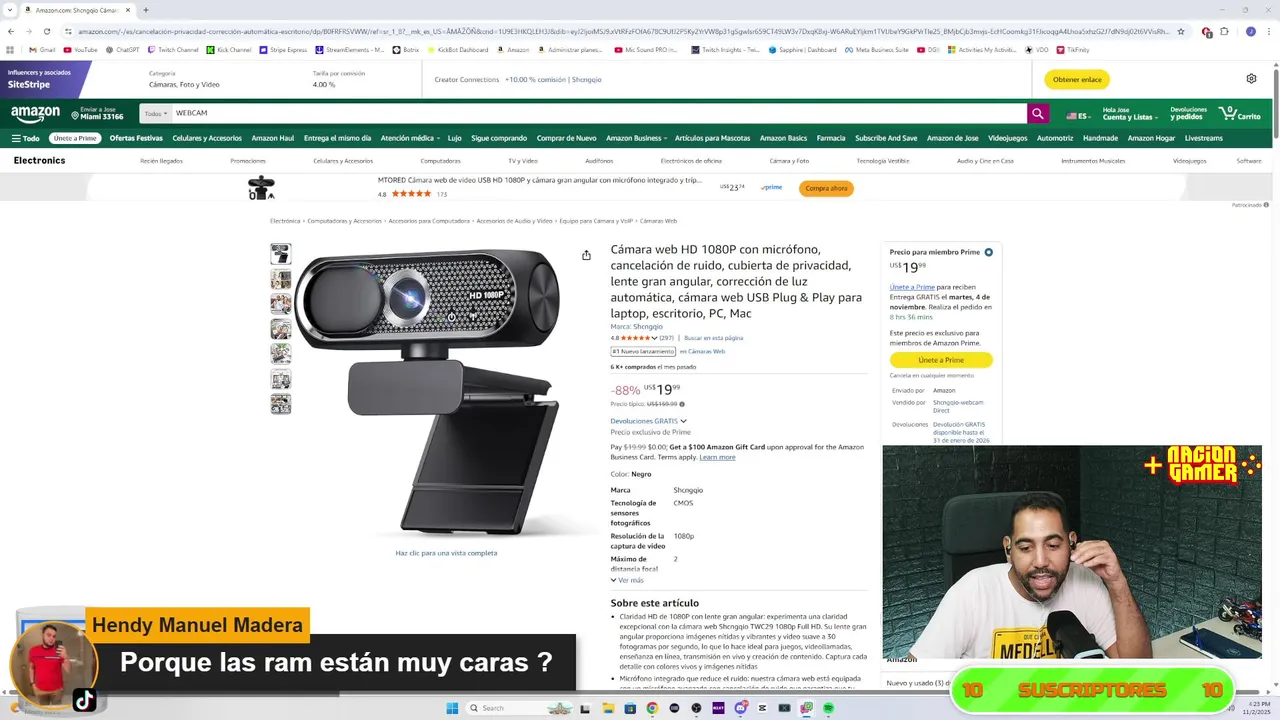Screen dimensions: 1280x720
Task: Open the Todo hamburger menu
Action: 25,138
